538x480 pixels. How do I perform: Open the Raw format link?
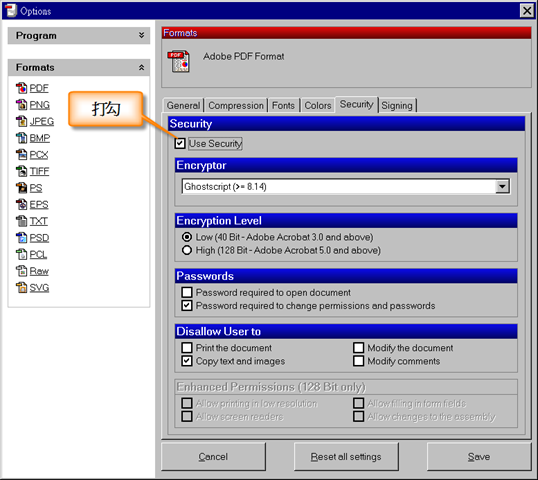[39, 271]
